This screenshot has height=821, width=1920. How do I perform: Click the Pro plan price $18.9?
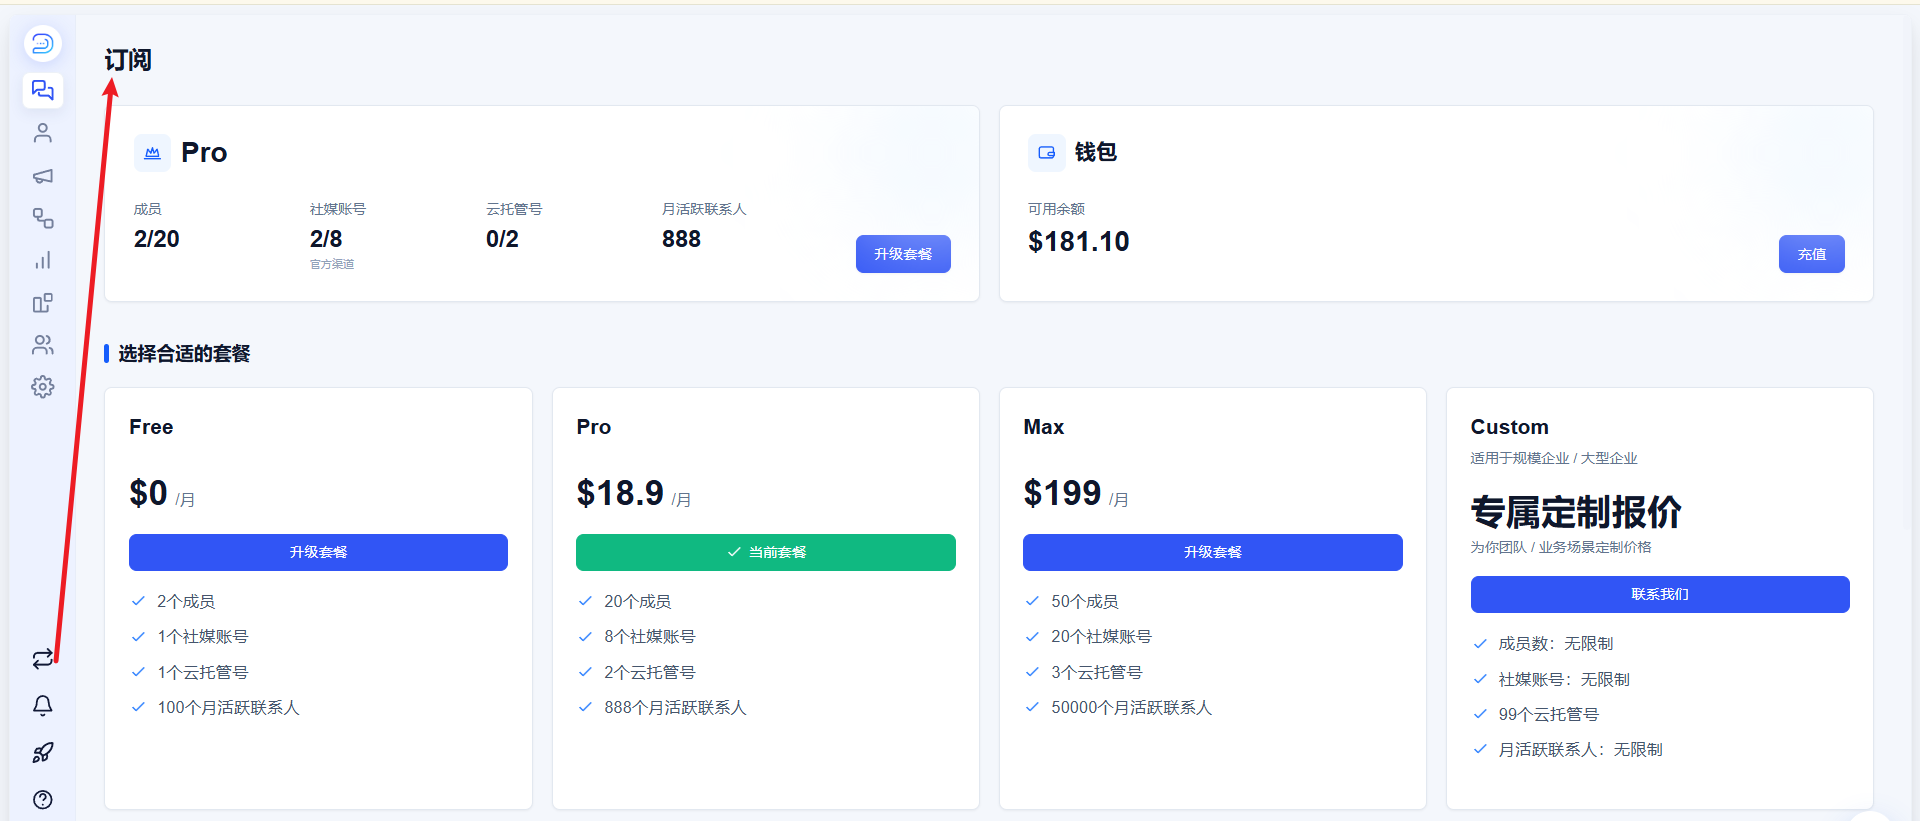coord(620,493)
